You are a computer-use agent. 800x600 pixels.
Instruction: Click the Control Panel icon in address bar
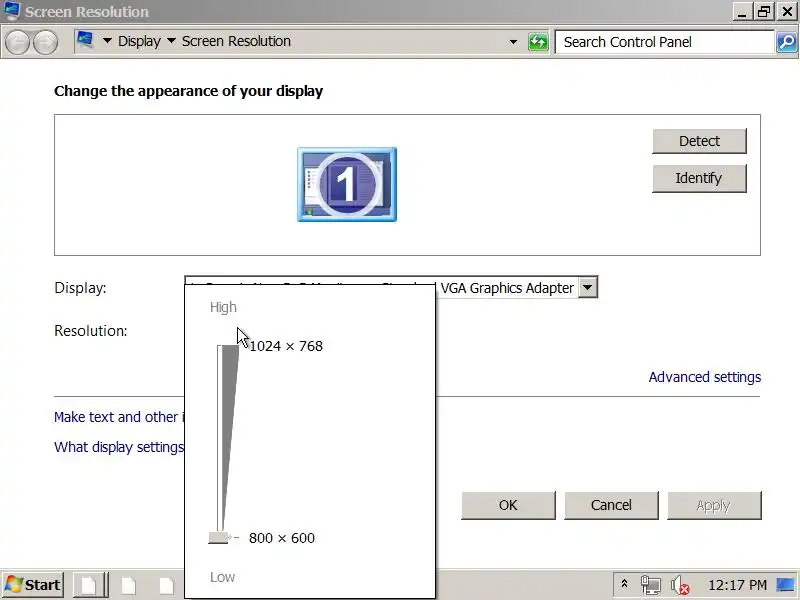(85, 40)
